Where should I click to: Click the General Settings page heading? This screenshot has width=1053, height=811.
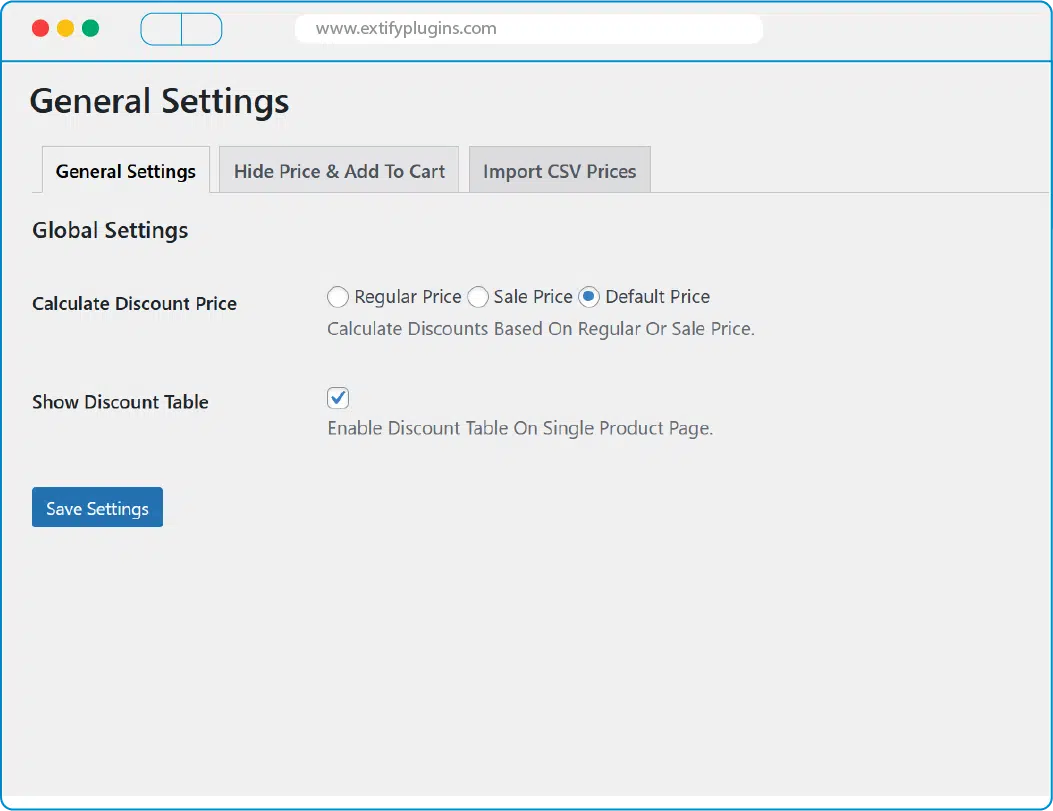(159, 101)
